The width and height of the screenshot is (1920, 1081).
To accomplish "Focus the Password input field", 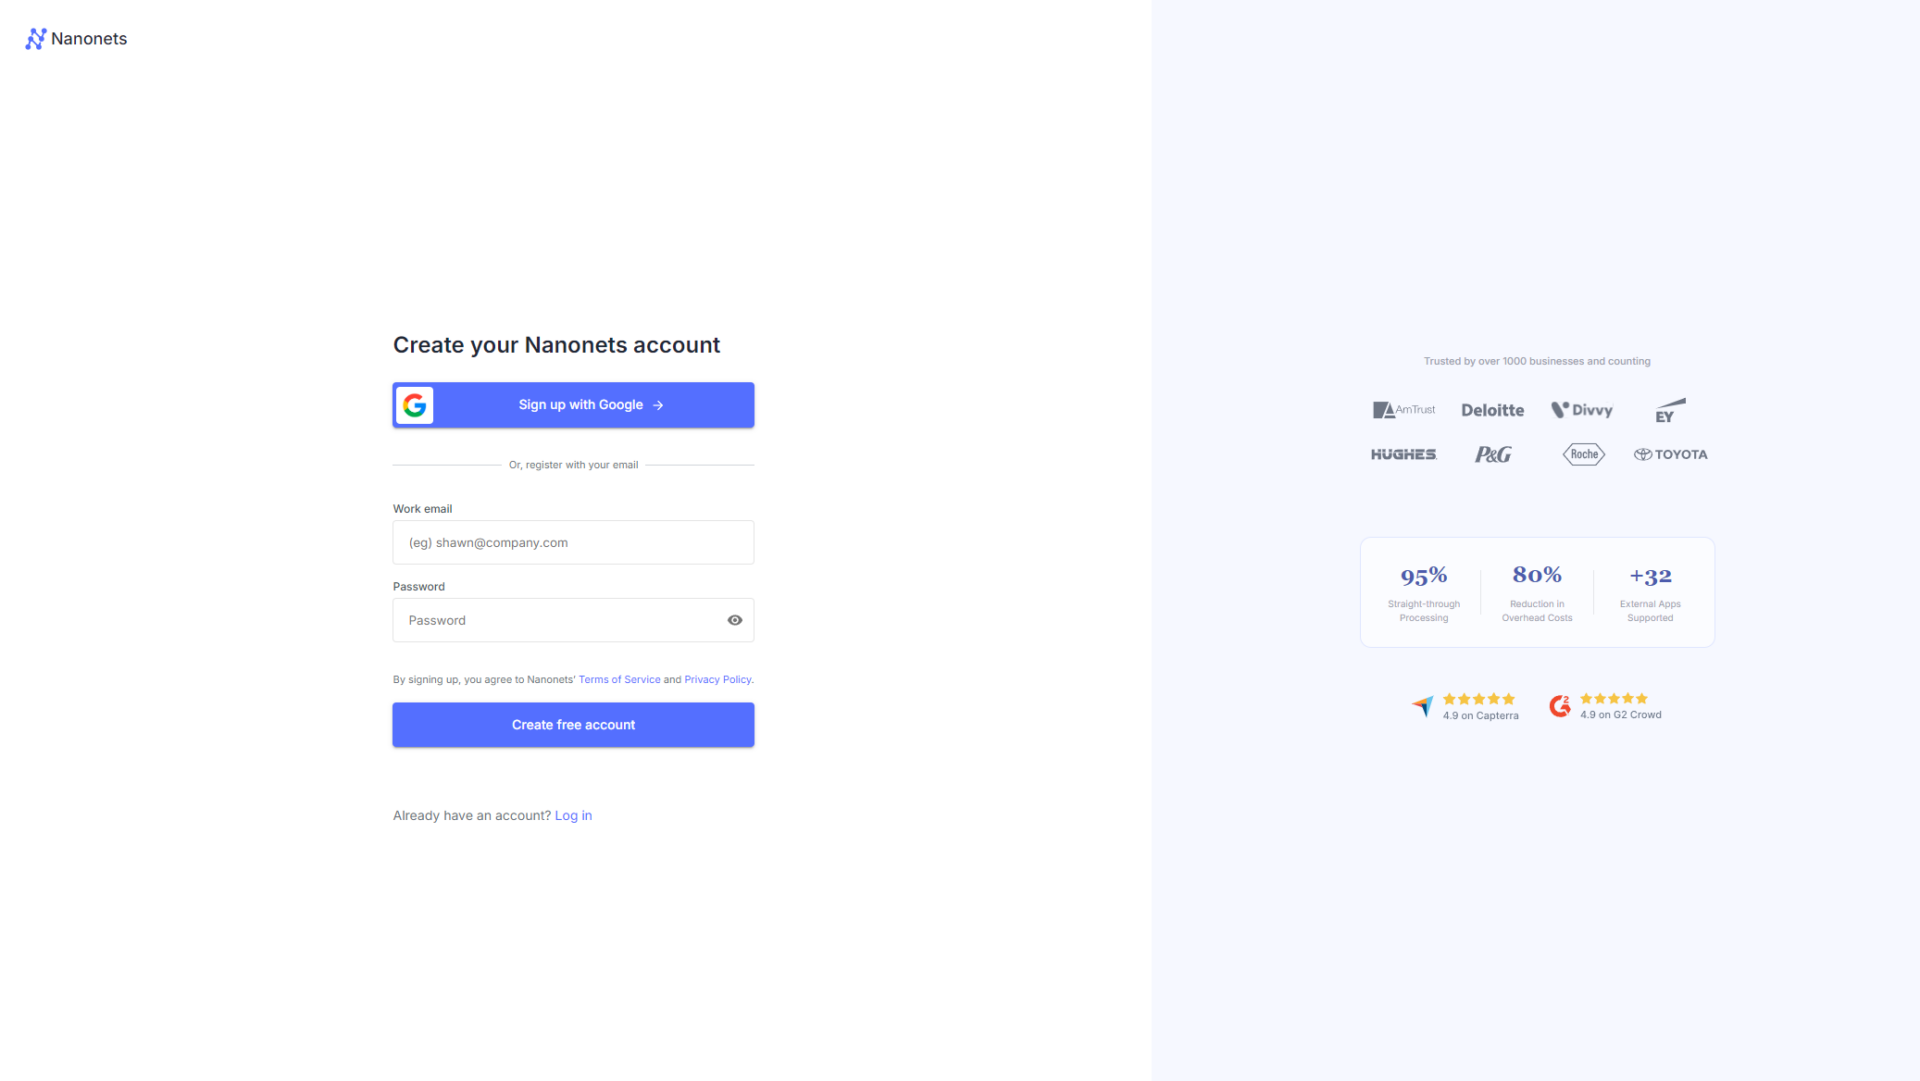I will click(x=560, y=620).
